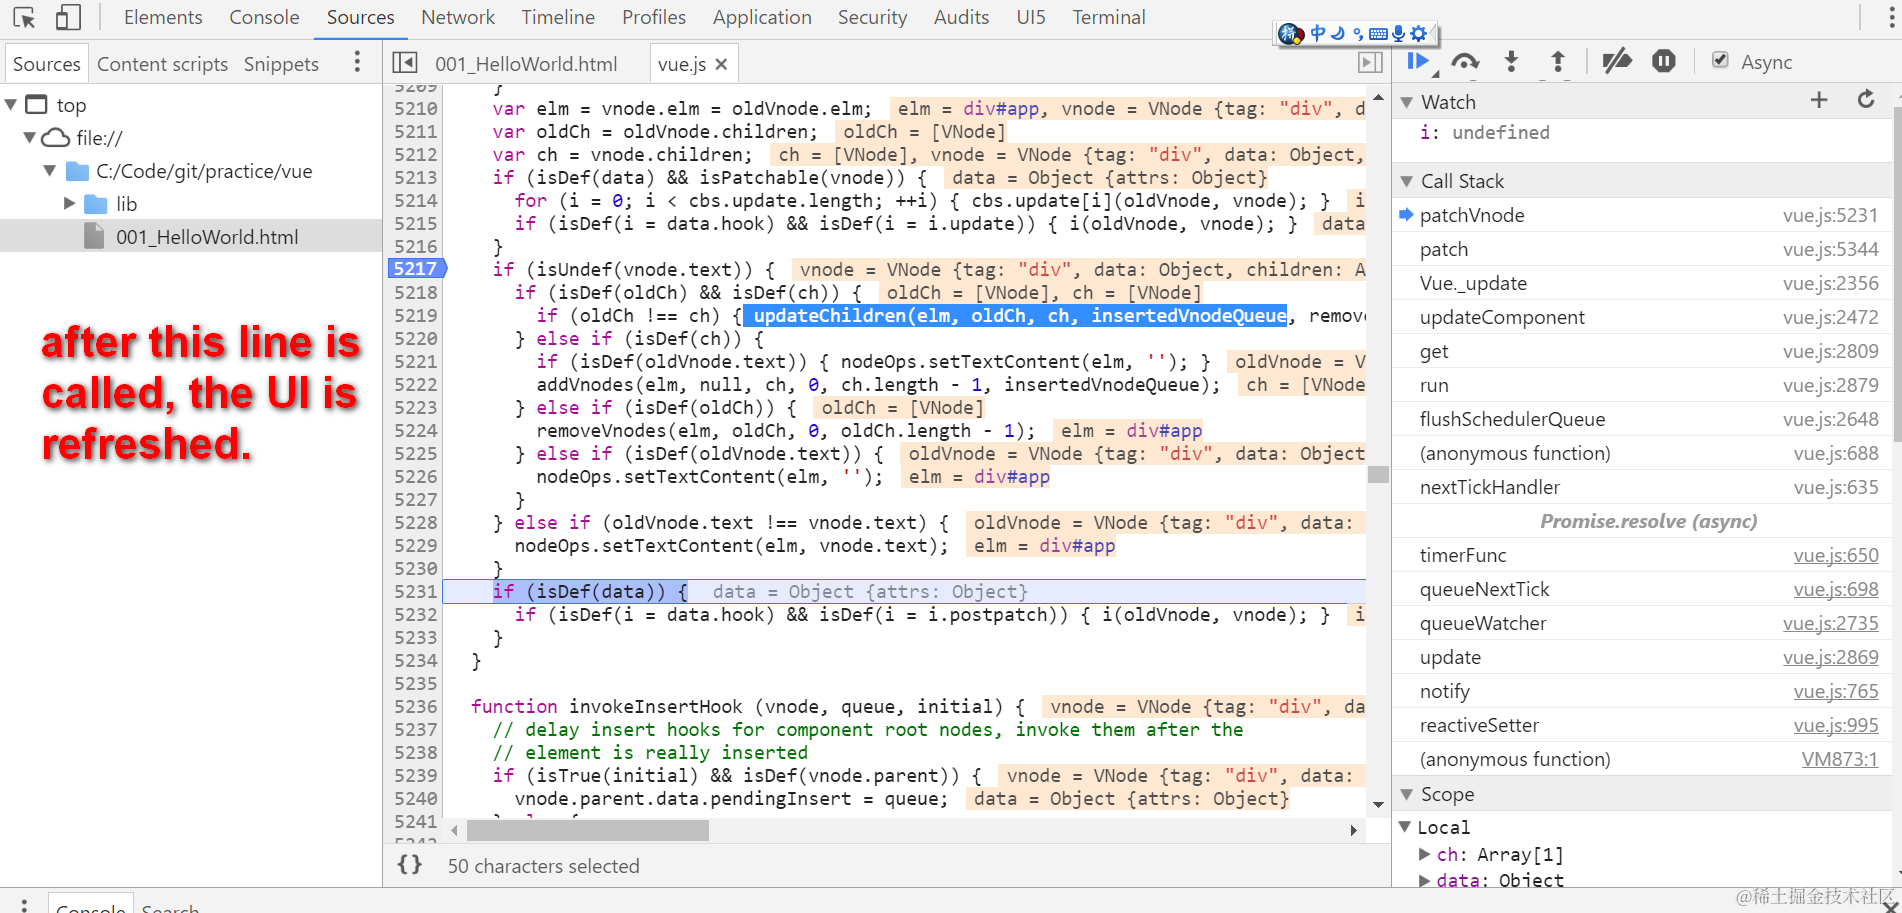Show the Content scripts navigator tab
The image size is (1902, 913).
tap(162, 64)
